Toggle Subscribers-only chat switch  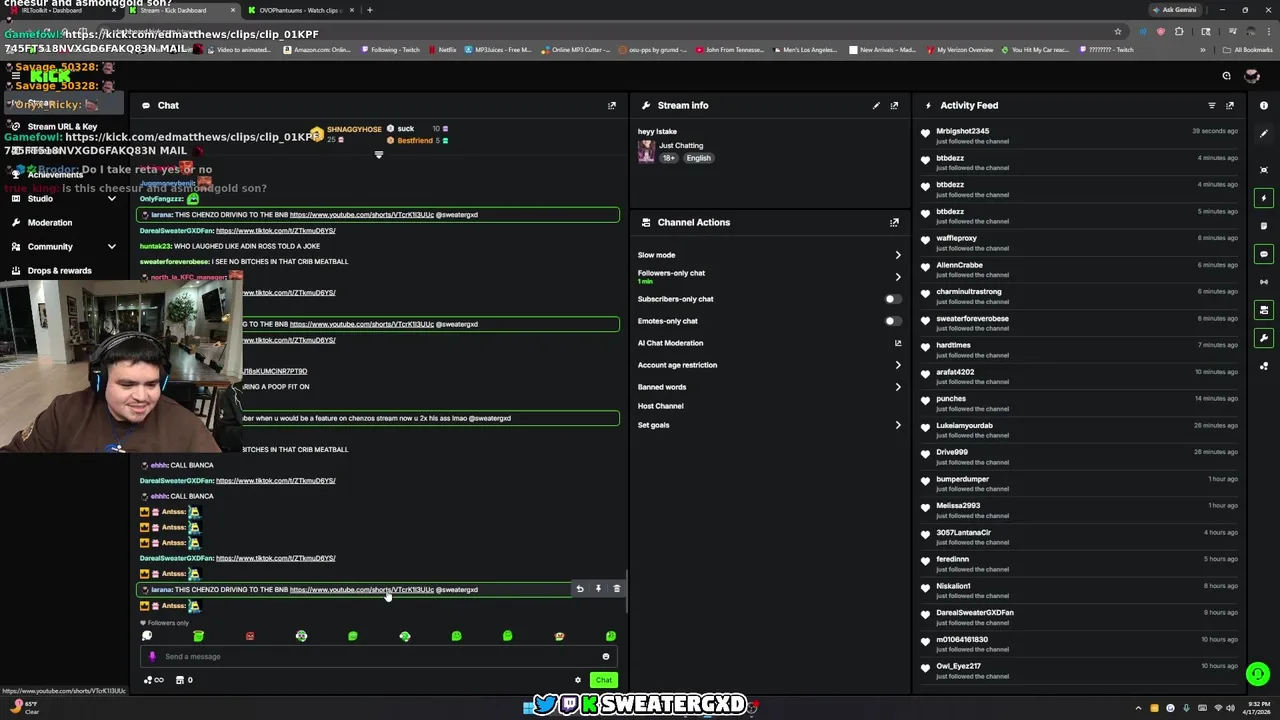click(893, 299)
